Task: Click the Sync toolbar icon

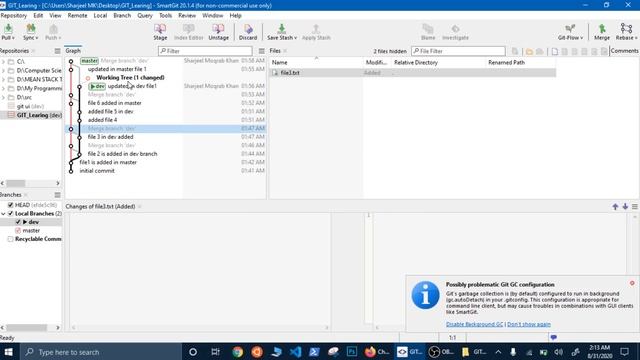Action: [31, 29]
